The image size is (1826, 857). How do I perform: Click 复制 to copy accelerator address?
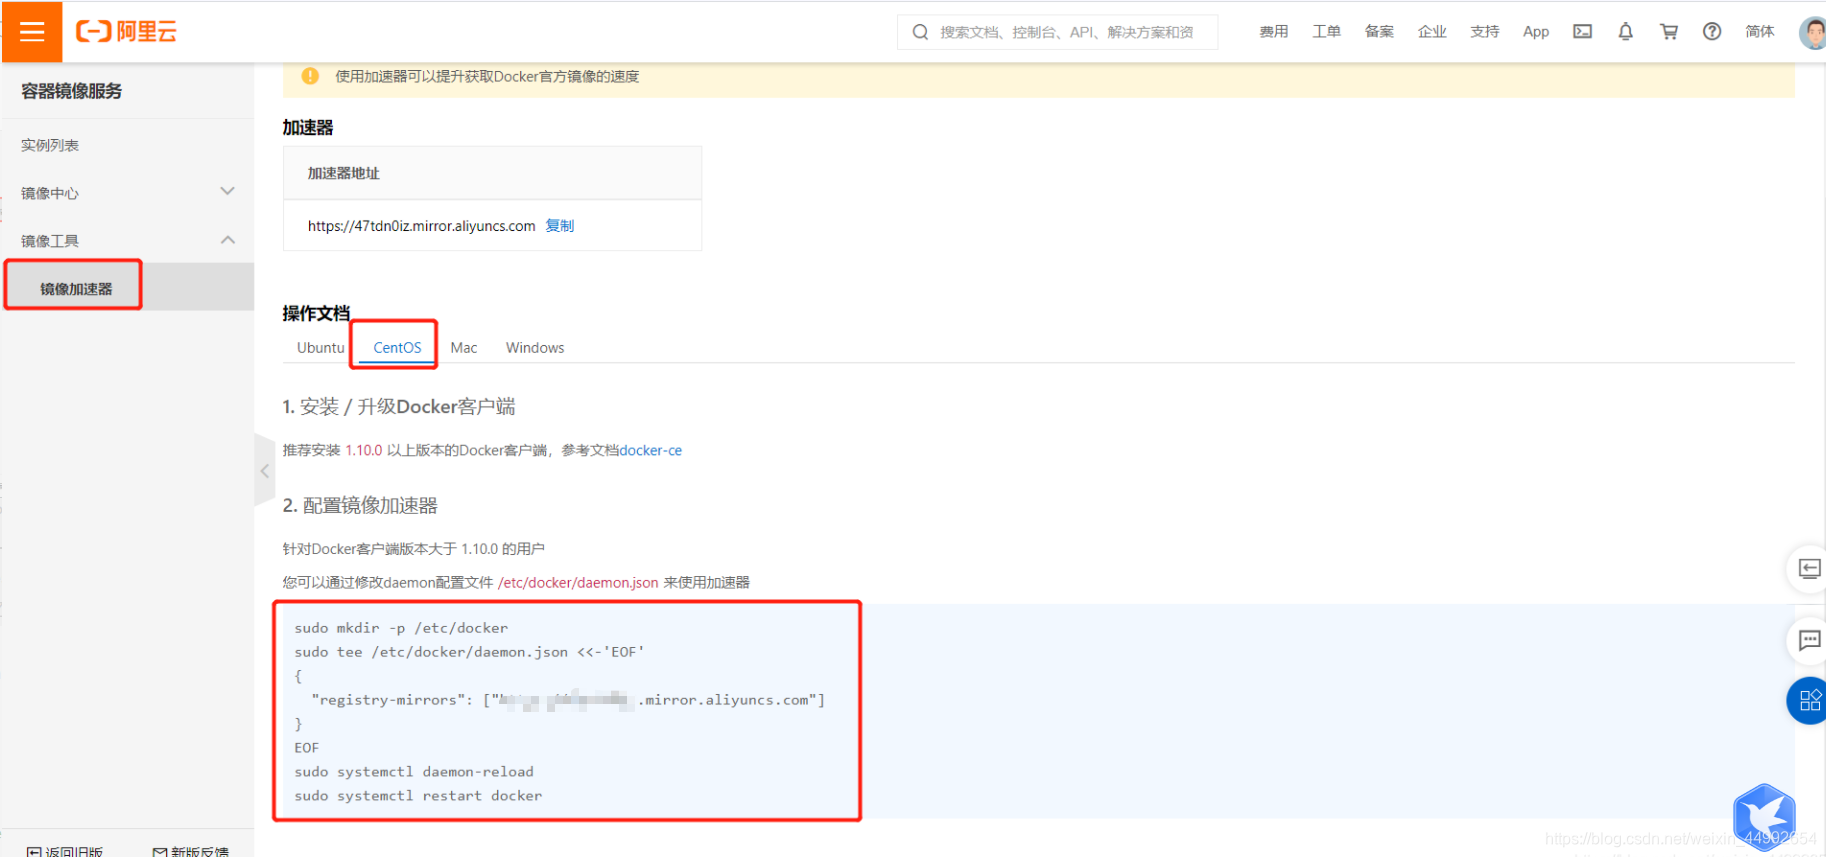(560, 226)
